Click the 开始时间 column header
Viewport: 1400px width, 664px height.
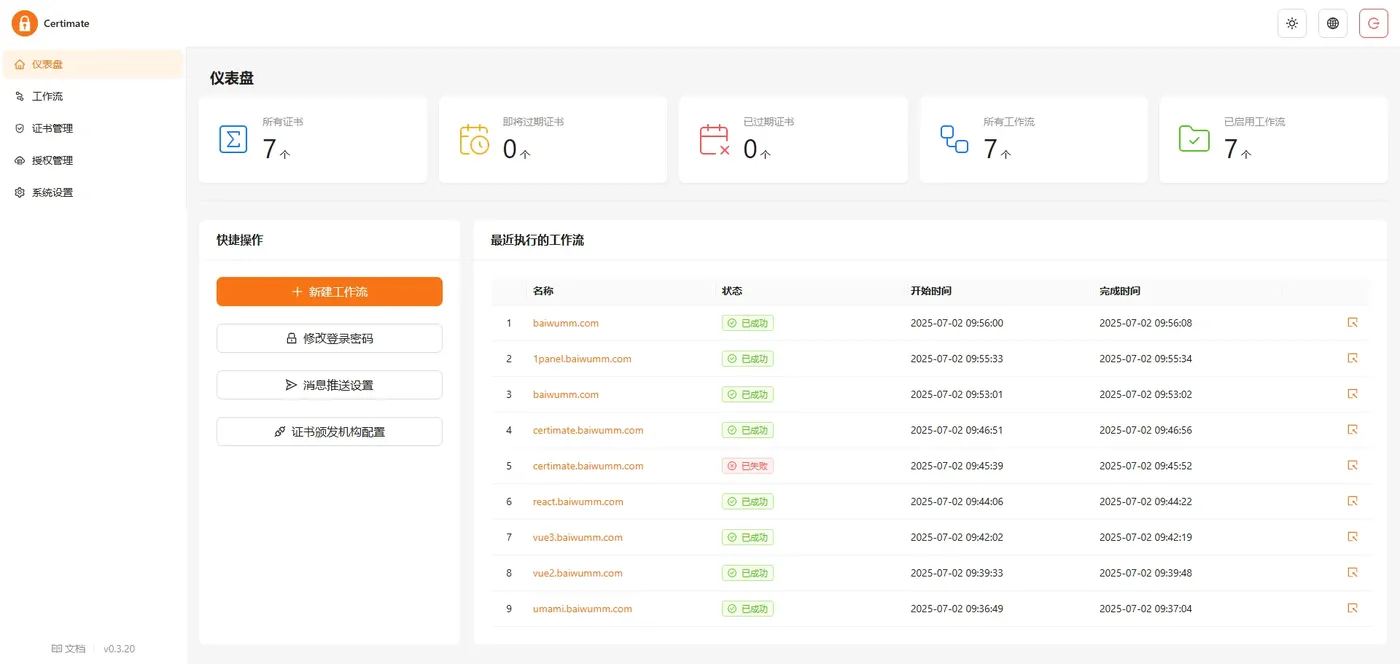[931, 291]
